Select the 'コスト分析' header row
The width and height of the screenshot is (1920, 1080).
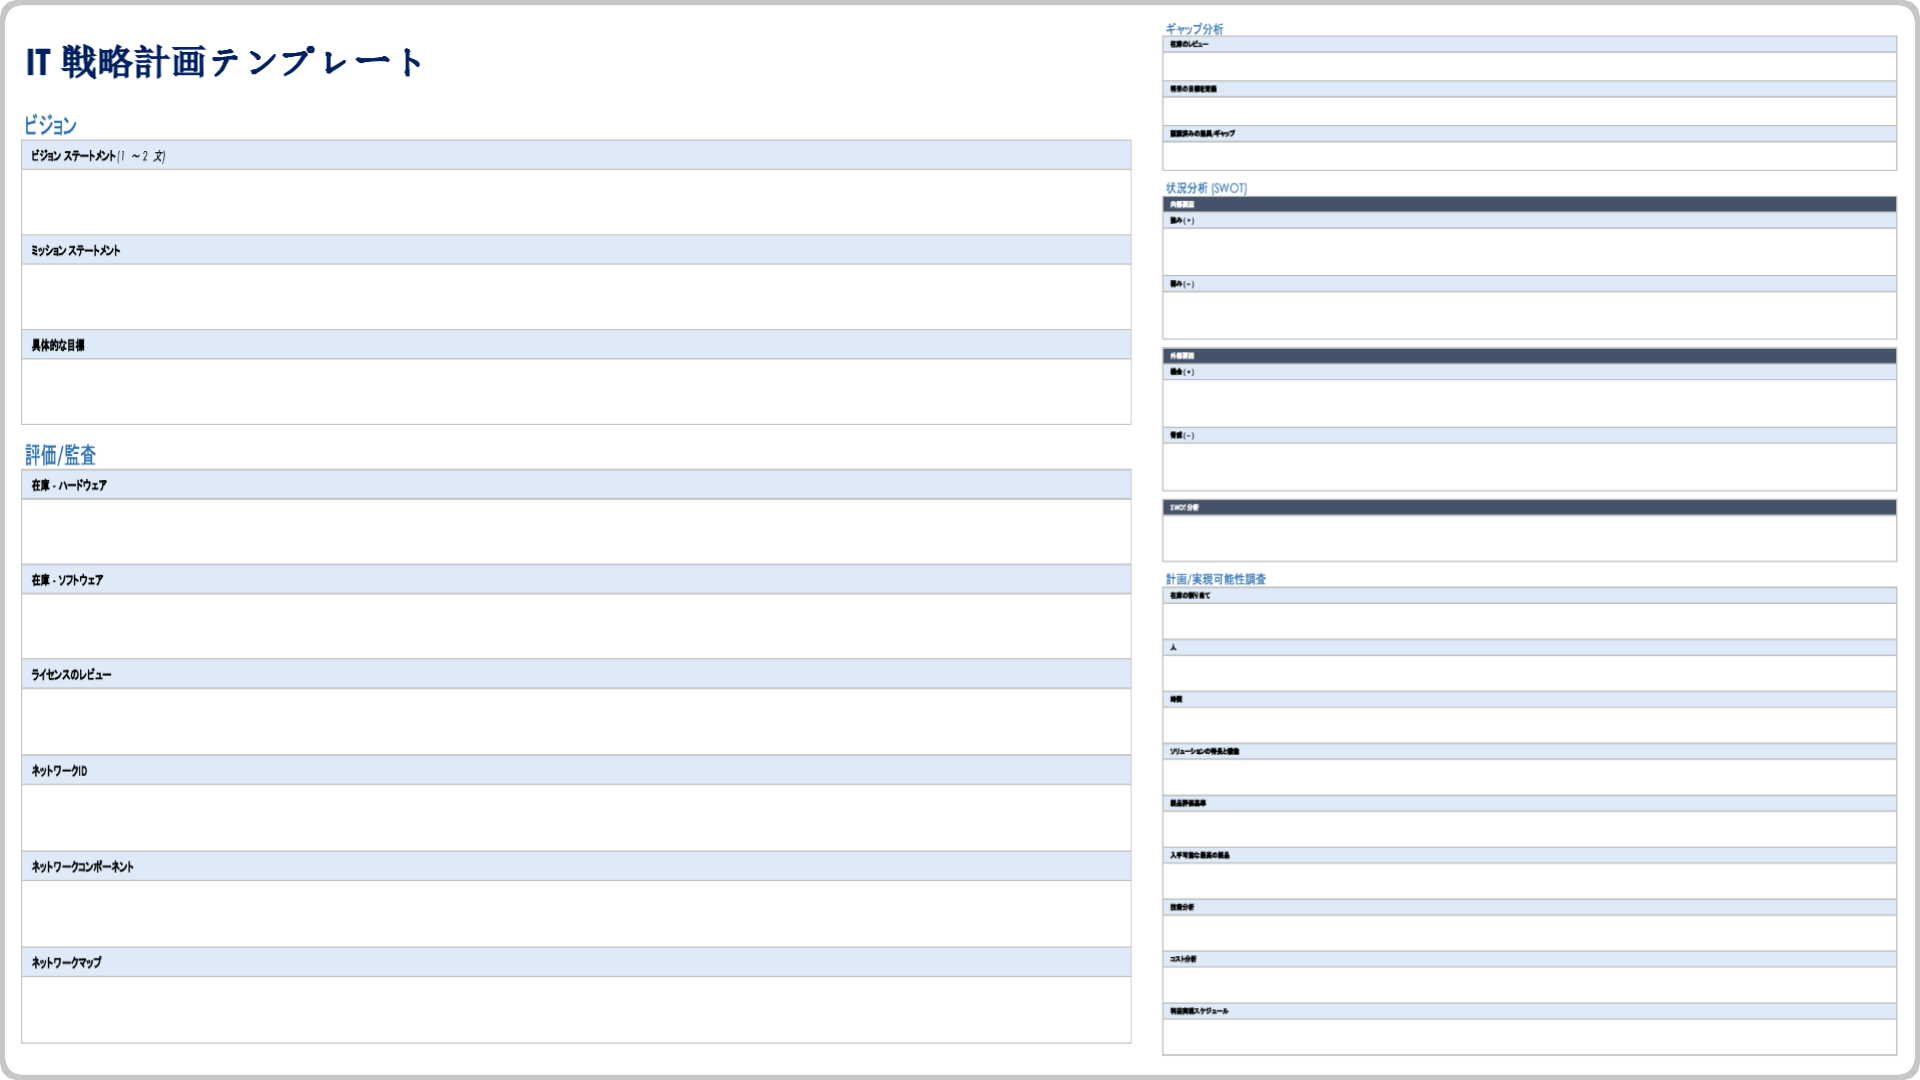coord(1529,959)
